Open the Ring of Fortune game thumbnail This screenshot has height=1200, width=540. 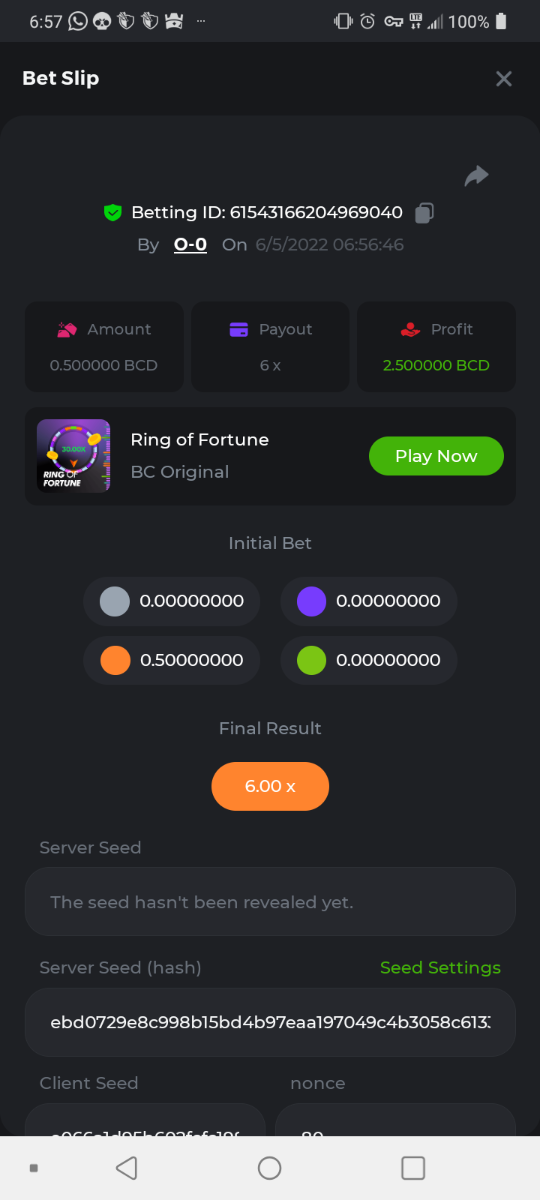74,456
